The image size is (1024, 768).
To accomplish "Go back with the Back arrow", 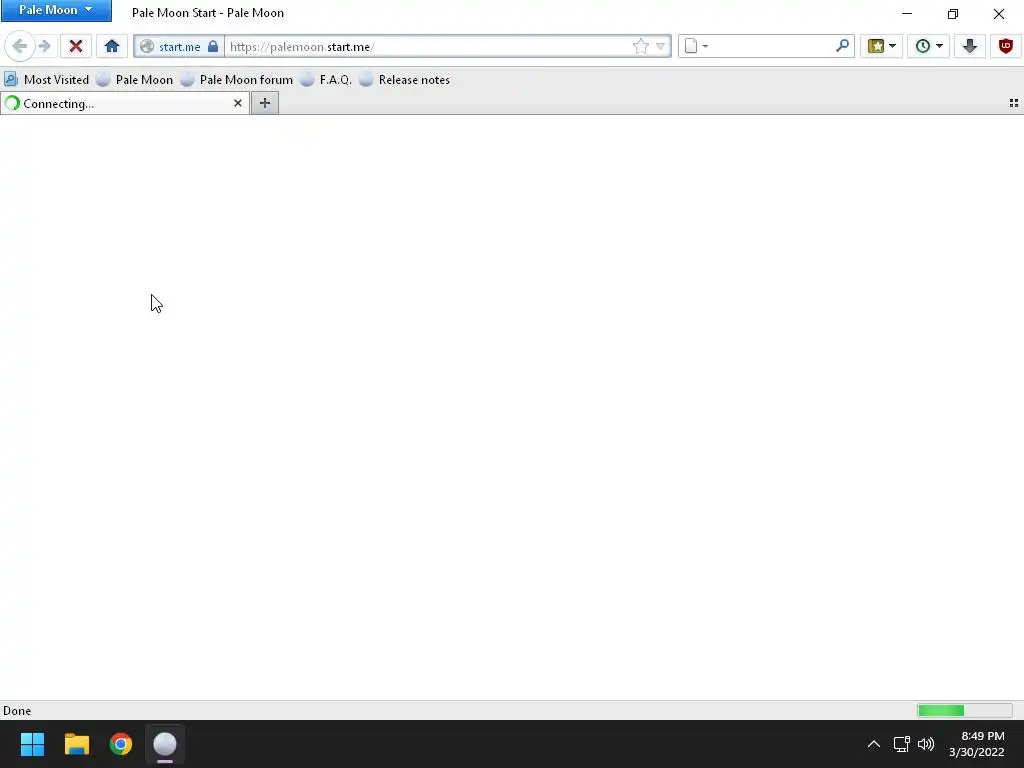I will tap(20, 46).
